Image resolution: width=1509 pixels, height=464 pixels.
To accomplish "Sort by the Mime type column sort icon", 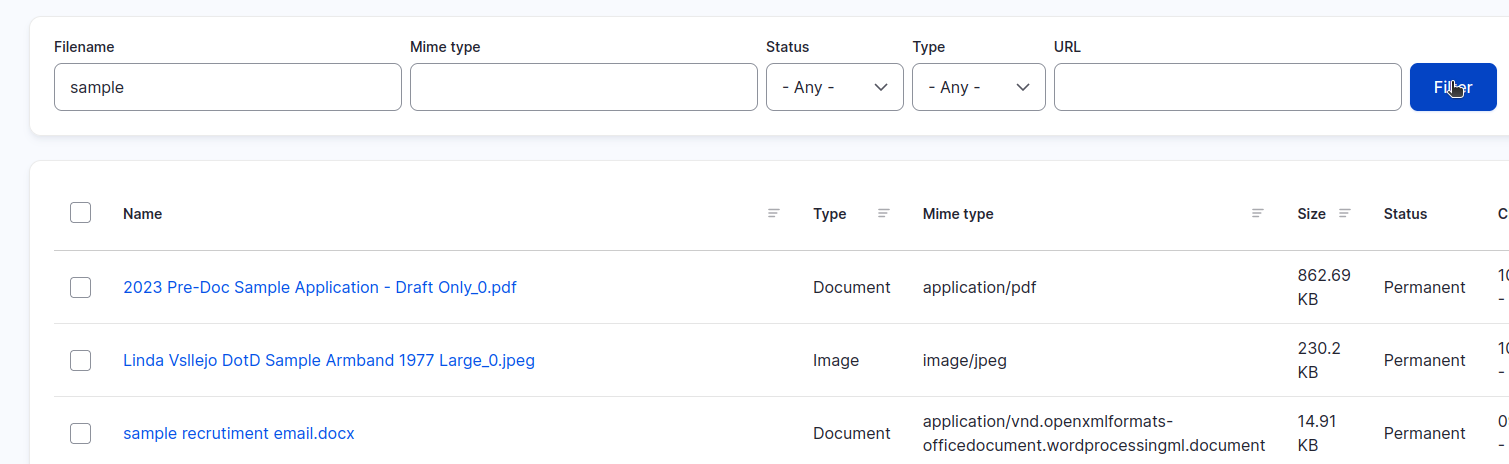I will click(1257, 213).
